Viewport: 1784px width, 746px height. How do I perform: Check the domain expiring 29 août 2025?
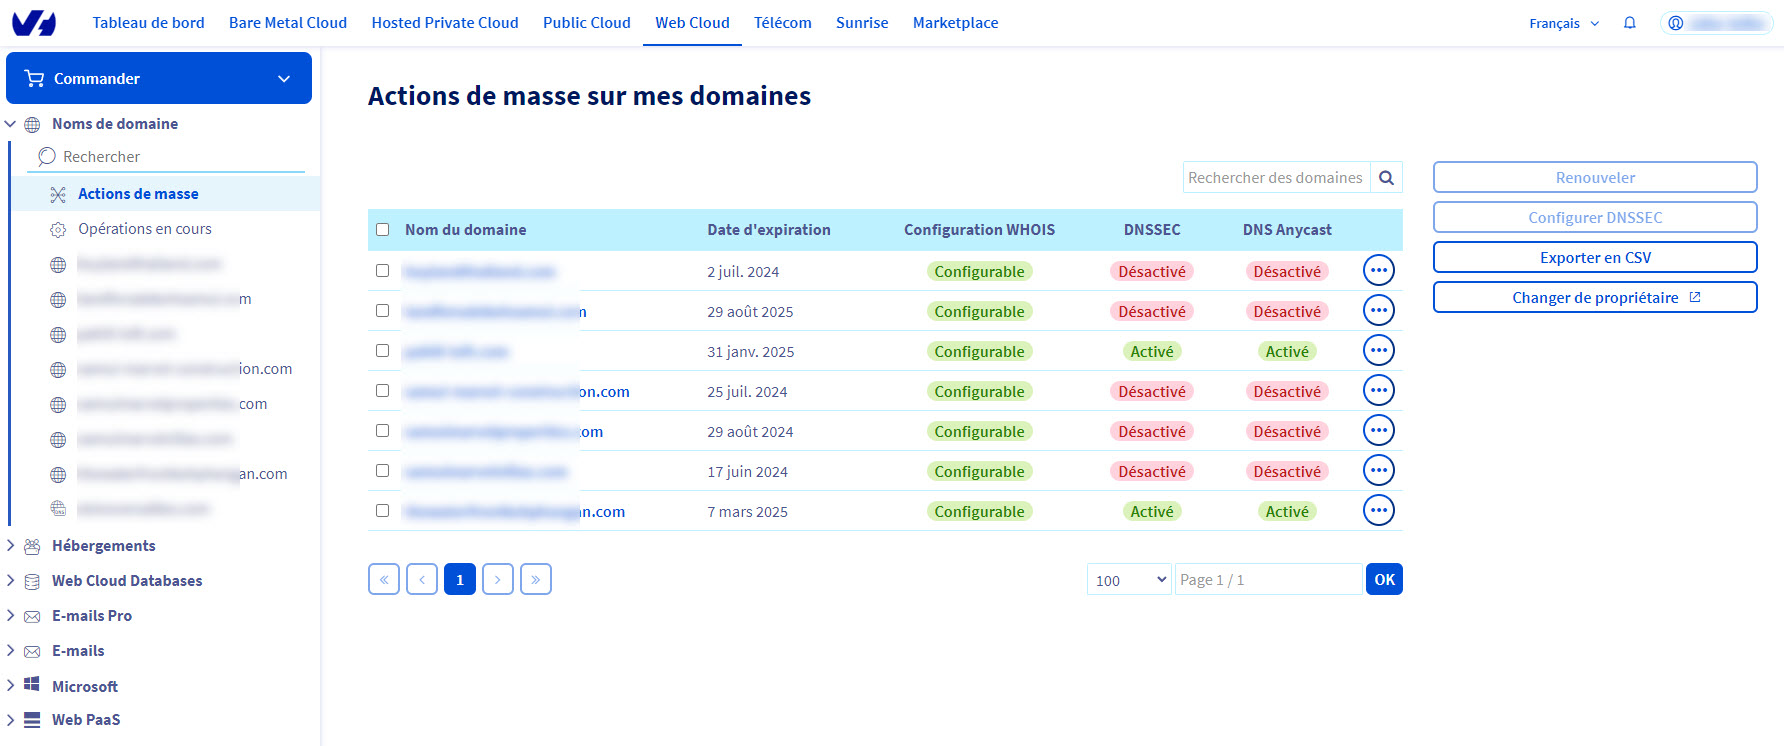tap(382, 311)
